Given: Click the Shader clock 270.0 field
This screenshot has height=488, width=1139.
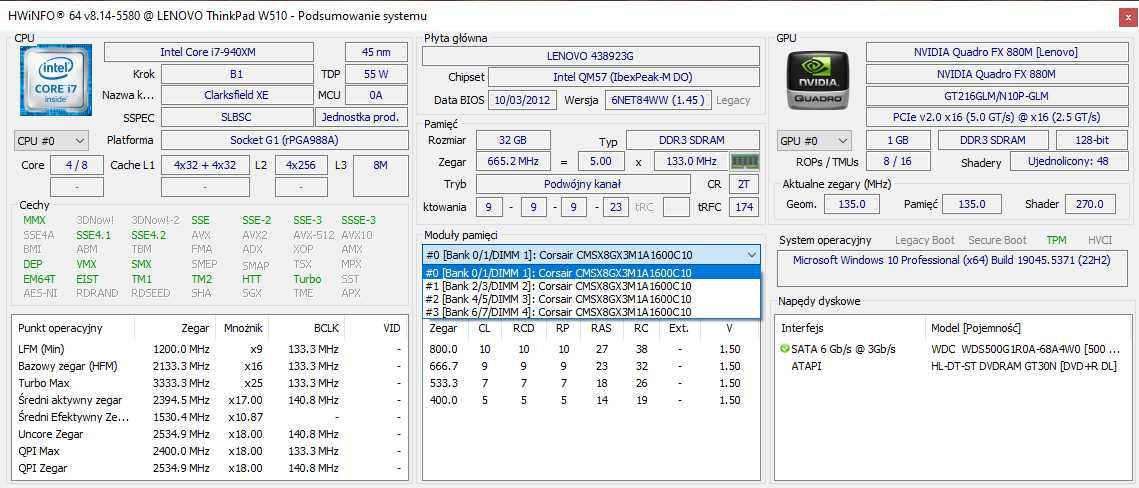Looking at the screenshot, I should [1090, 204].
